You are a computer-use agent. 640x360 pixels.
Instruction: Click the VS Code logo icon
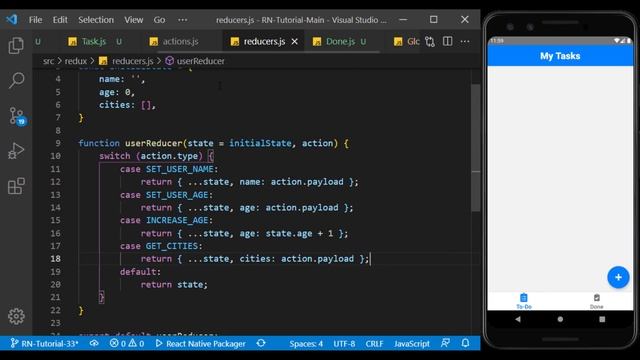point(12,19)
